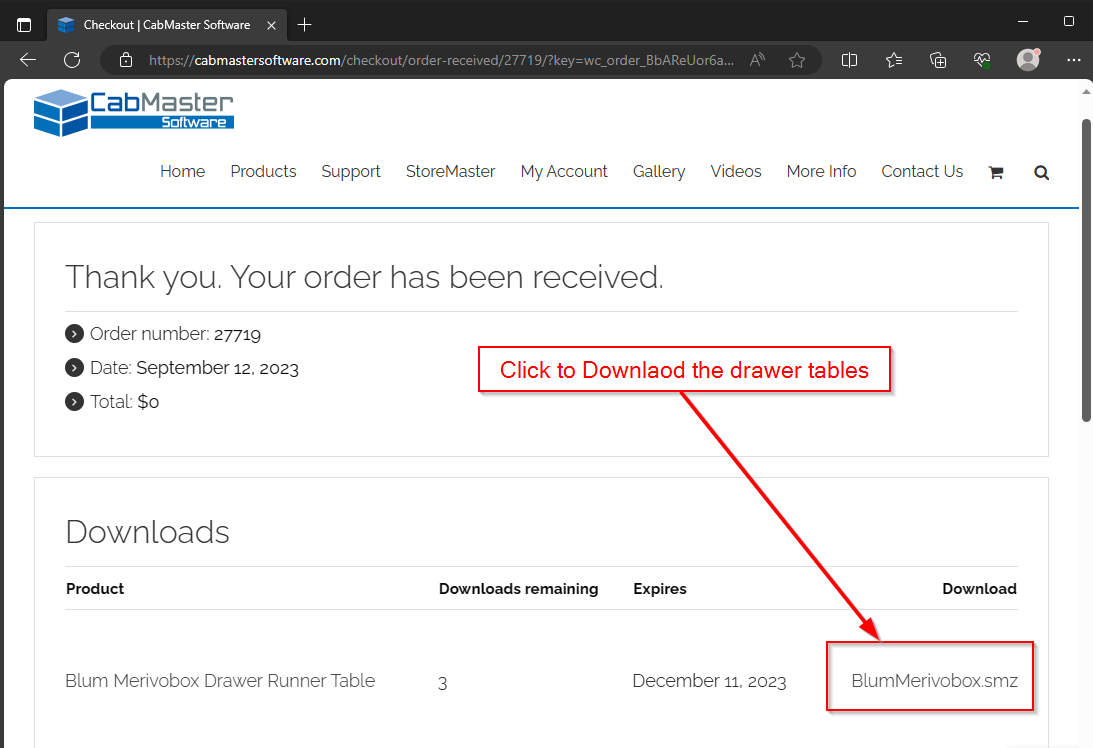This screenshot has height=748, width=1093.
Task: Open the Contact Us page
Action: click(x=922, y=171)
